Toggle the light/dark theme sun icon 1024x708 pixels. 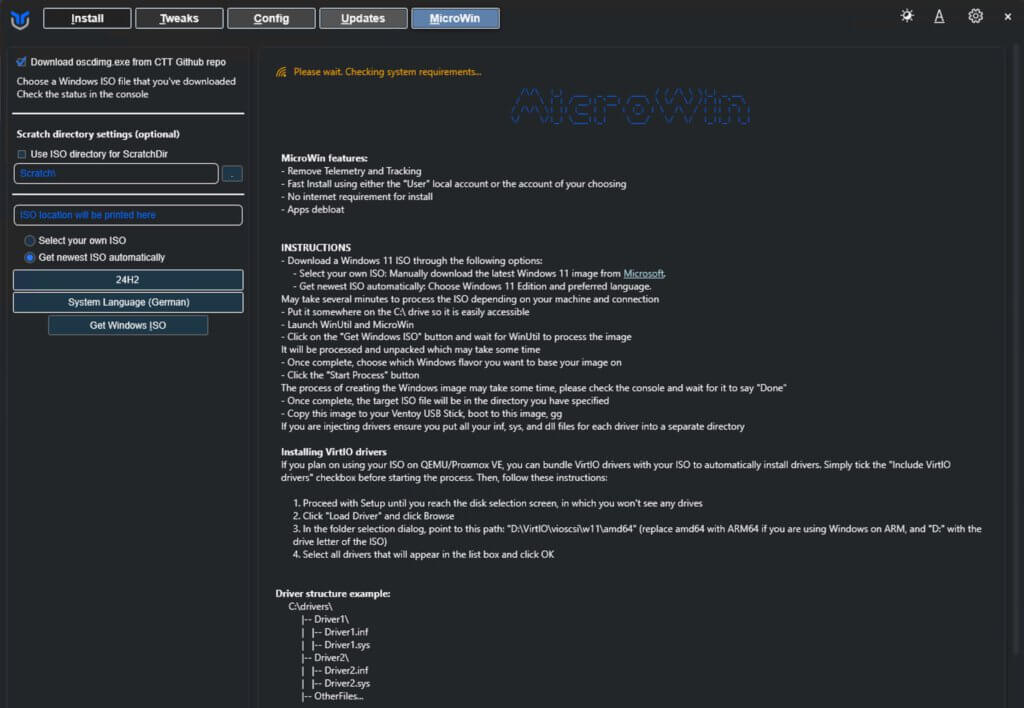click(907, 16)
